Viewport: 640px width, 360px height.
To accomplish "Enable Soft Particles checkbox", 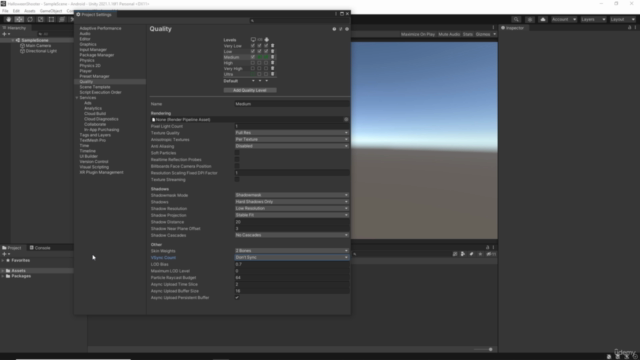I will pos(237,153).
